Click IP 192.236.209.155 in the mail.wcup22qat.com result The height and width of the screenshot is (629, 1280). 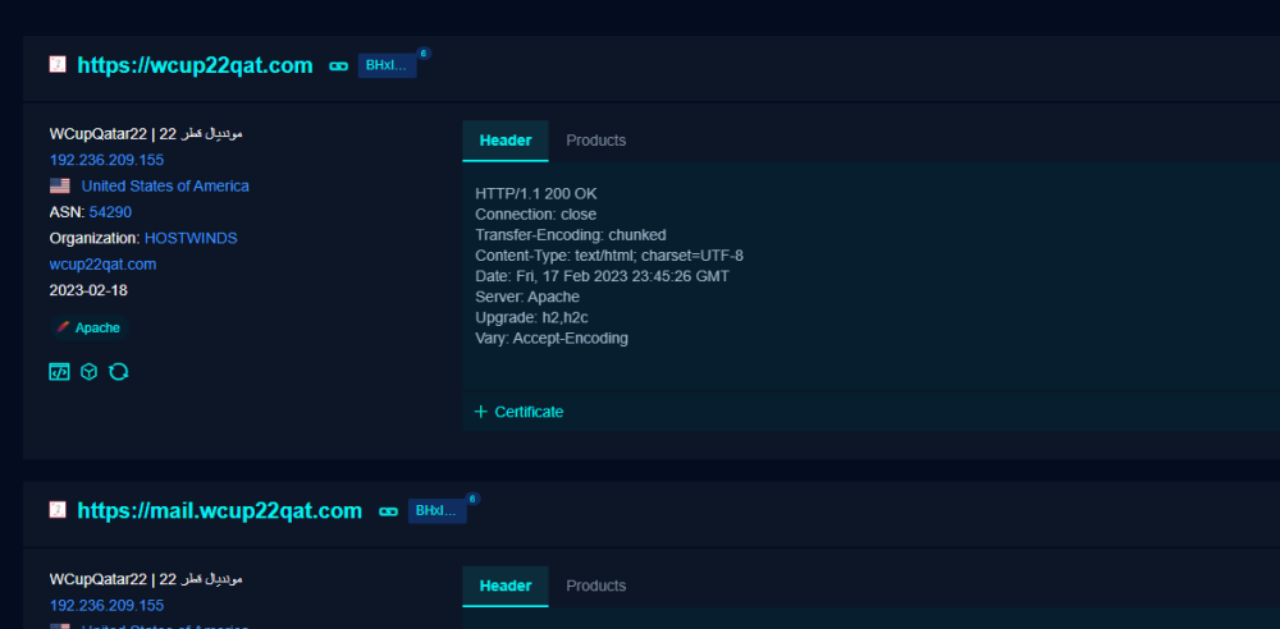coord(107,605)
